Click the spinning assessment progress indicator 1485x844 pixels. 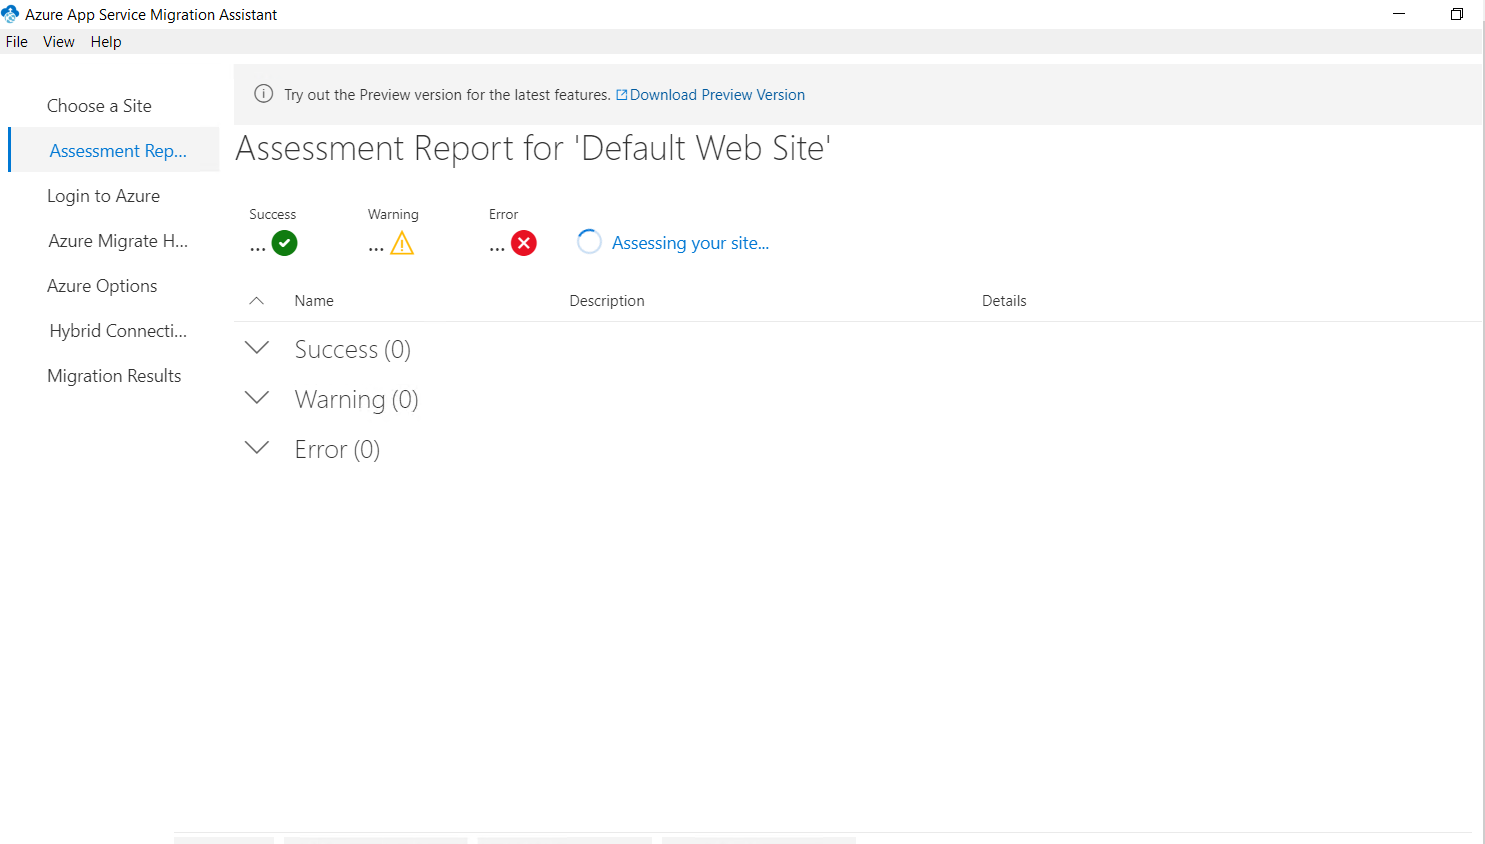(x=589, y=241)
